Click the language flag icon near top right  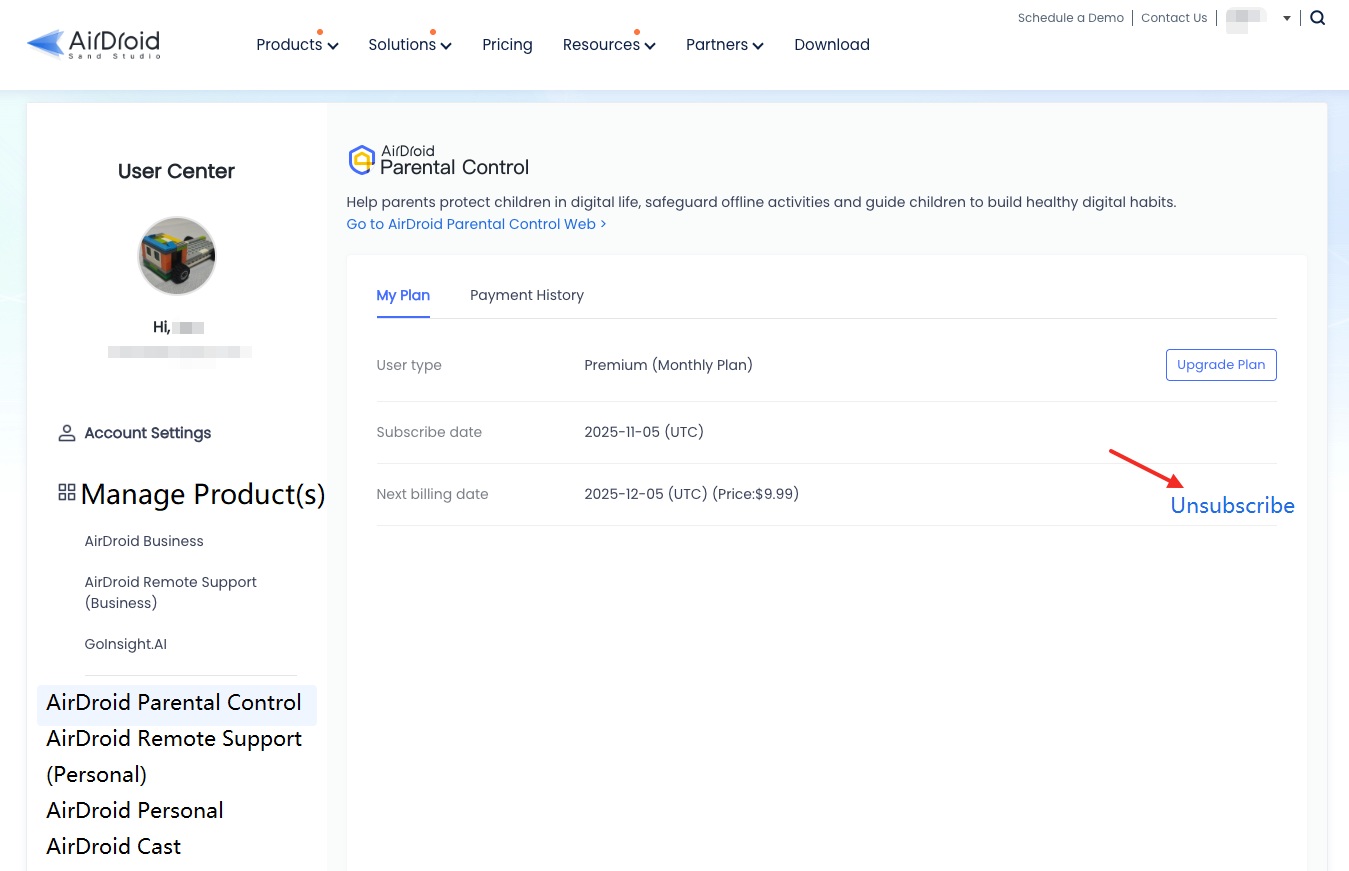pyautogui.click(x=1245, y=17)
